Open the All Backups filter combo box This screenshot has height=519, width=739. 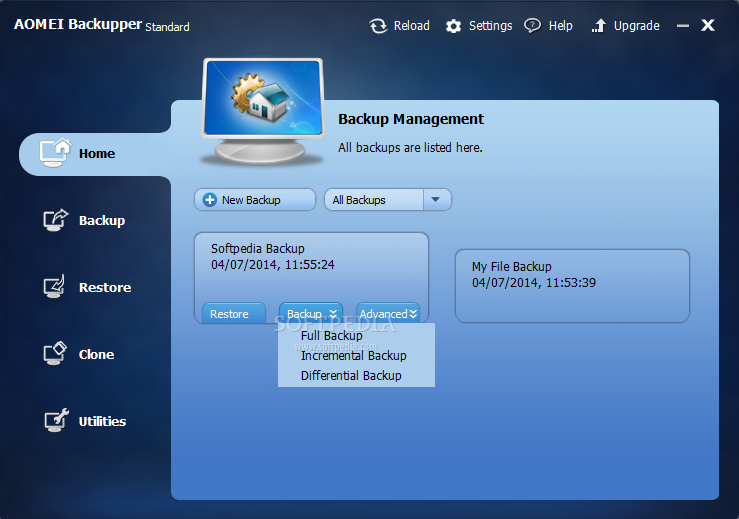[x=387, y=200]
